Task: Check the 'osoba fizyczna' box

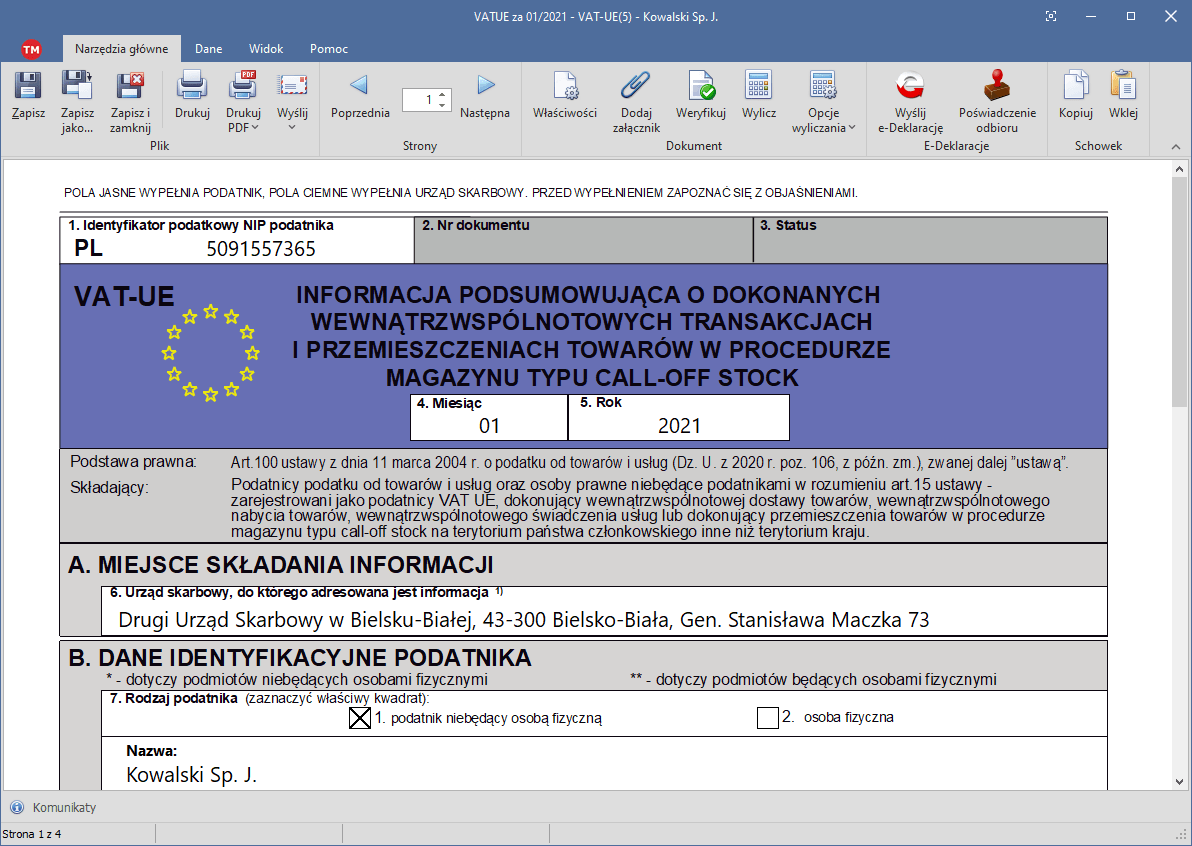Action: (767, 718)
